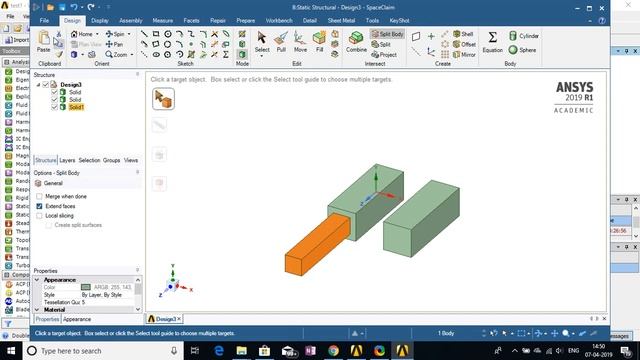This screenshot has height=360, width=640.
Task: Open Microsoft Edge from taskbar
Action: coord(219,351)
